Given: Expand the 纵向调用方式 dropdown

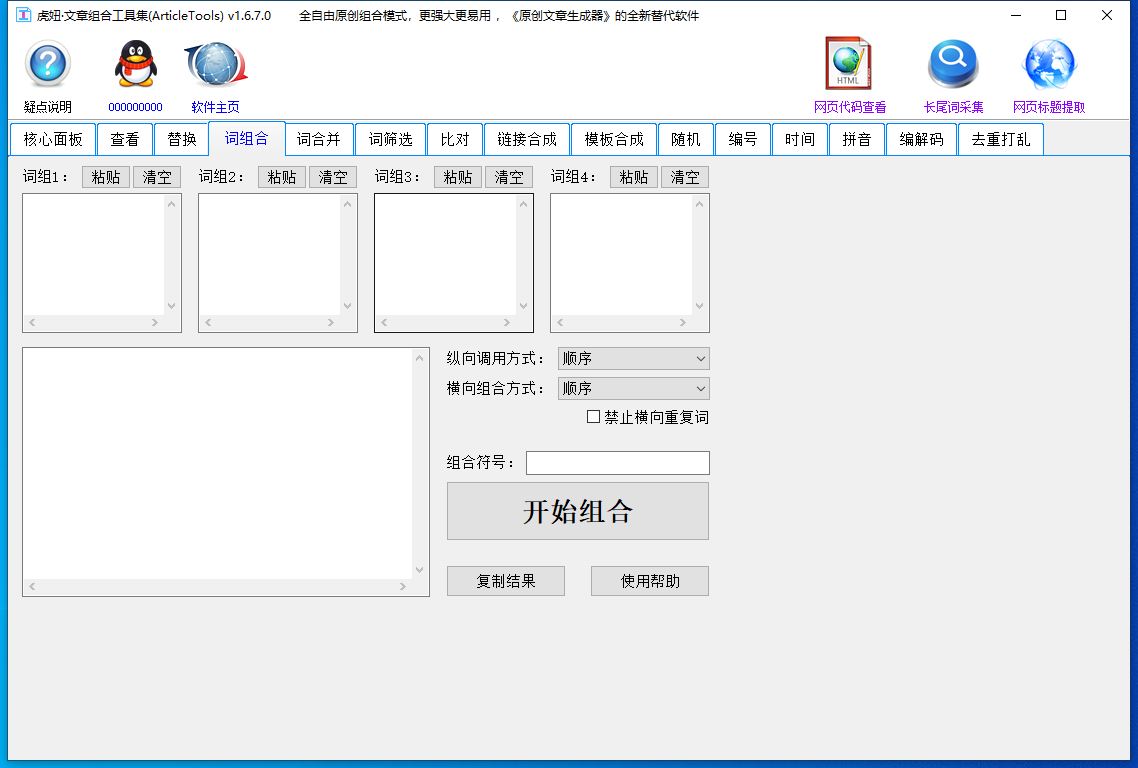Looking at the screenshot, I should tap(634, 359).
